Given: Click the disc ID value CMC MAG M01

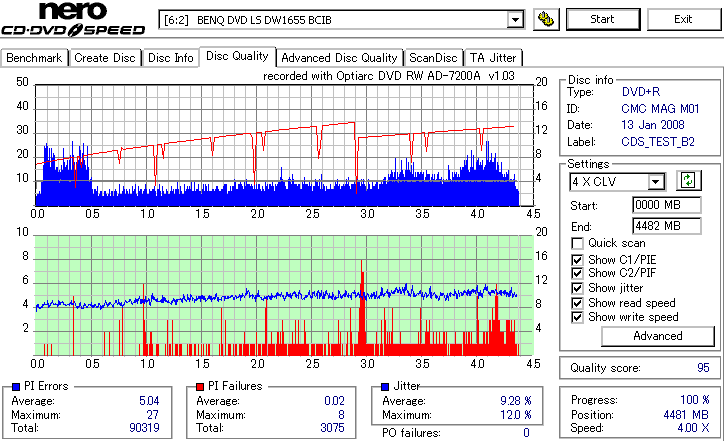Looking at the screenshot, I should (660, 109).
